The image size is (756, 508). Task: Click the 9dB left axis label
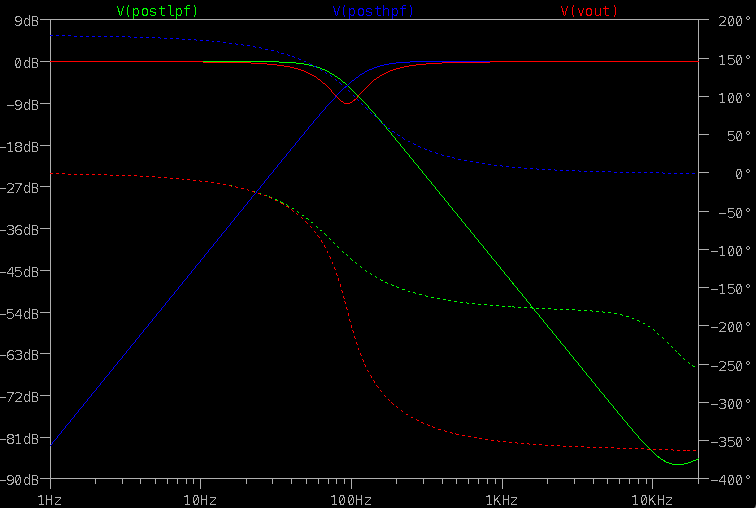coord(27,21)
